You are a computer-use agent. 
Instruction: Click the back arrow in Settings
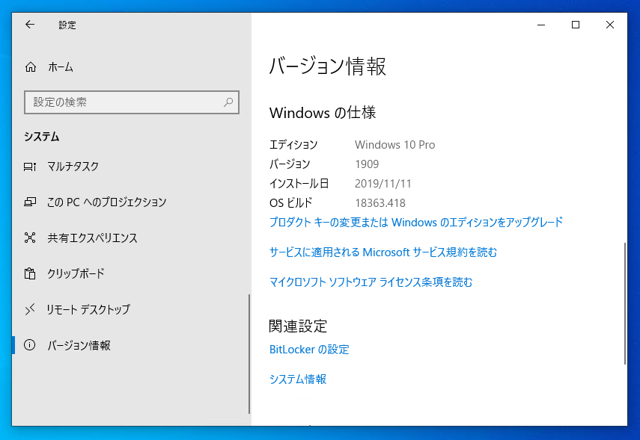(x=30, y=25)
